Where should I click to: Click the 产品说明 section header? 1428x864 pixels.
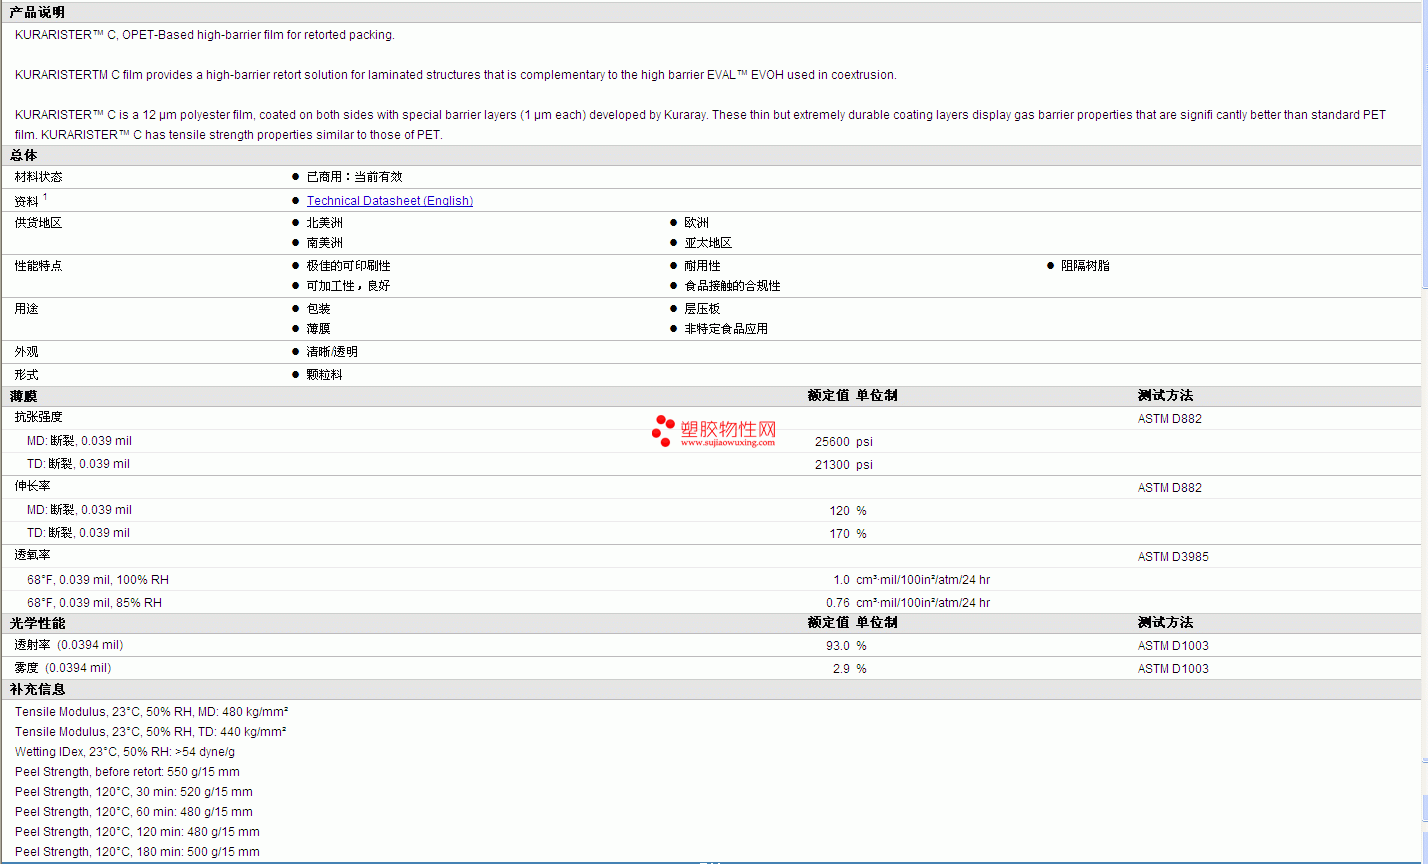click(37, 12)
